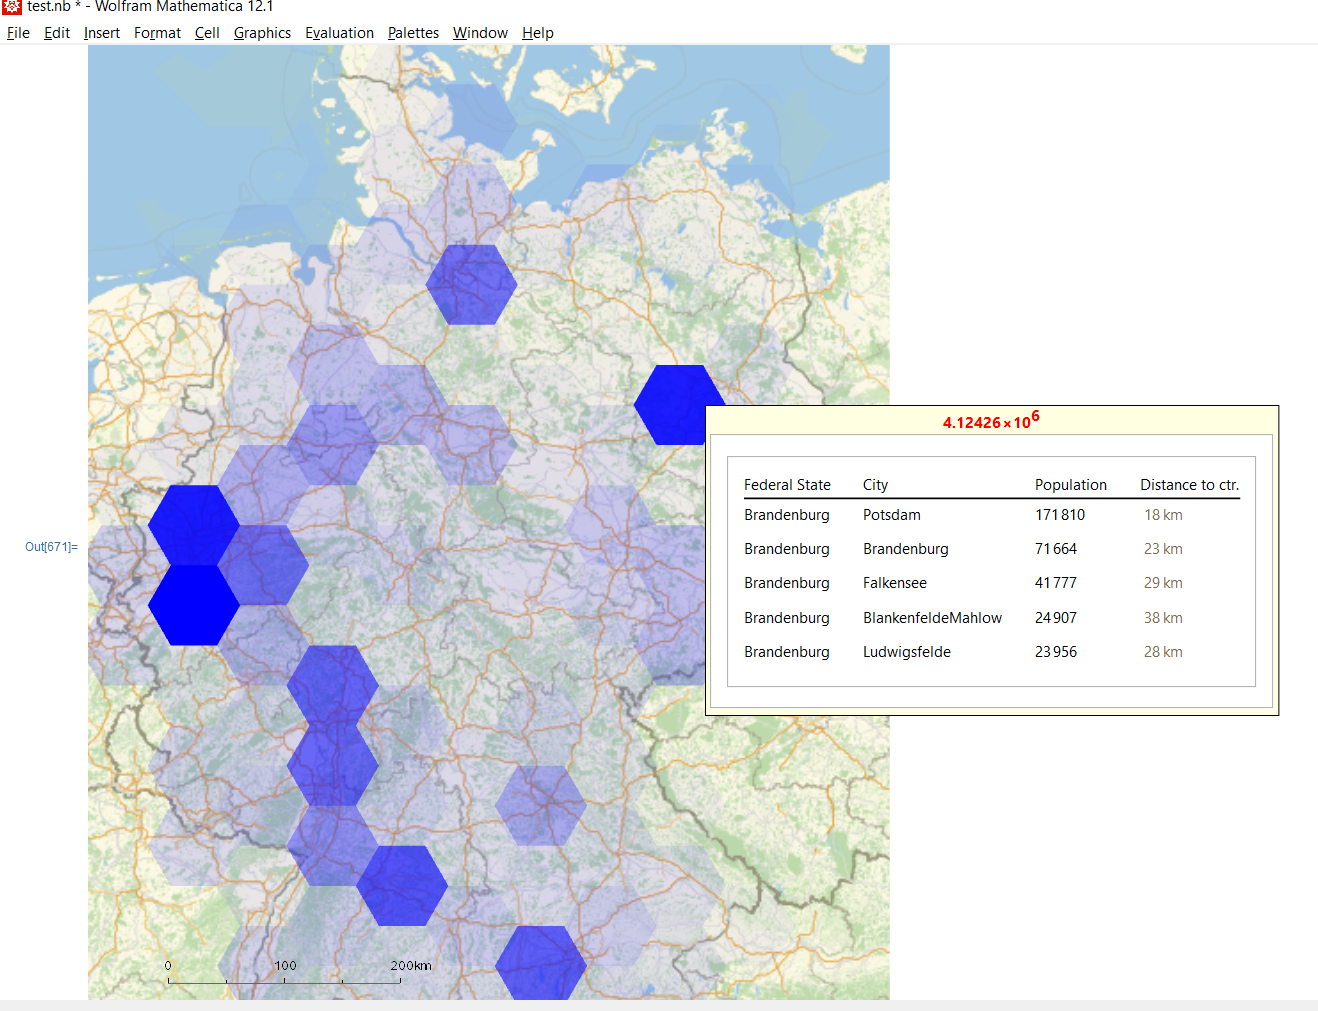Open the Format menu

click(x=158, y=33)
